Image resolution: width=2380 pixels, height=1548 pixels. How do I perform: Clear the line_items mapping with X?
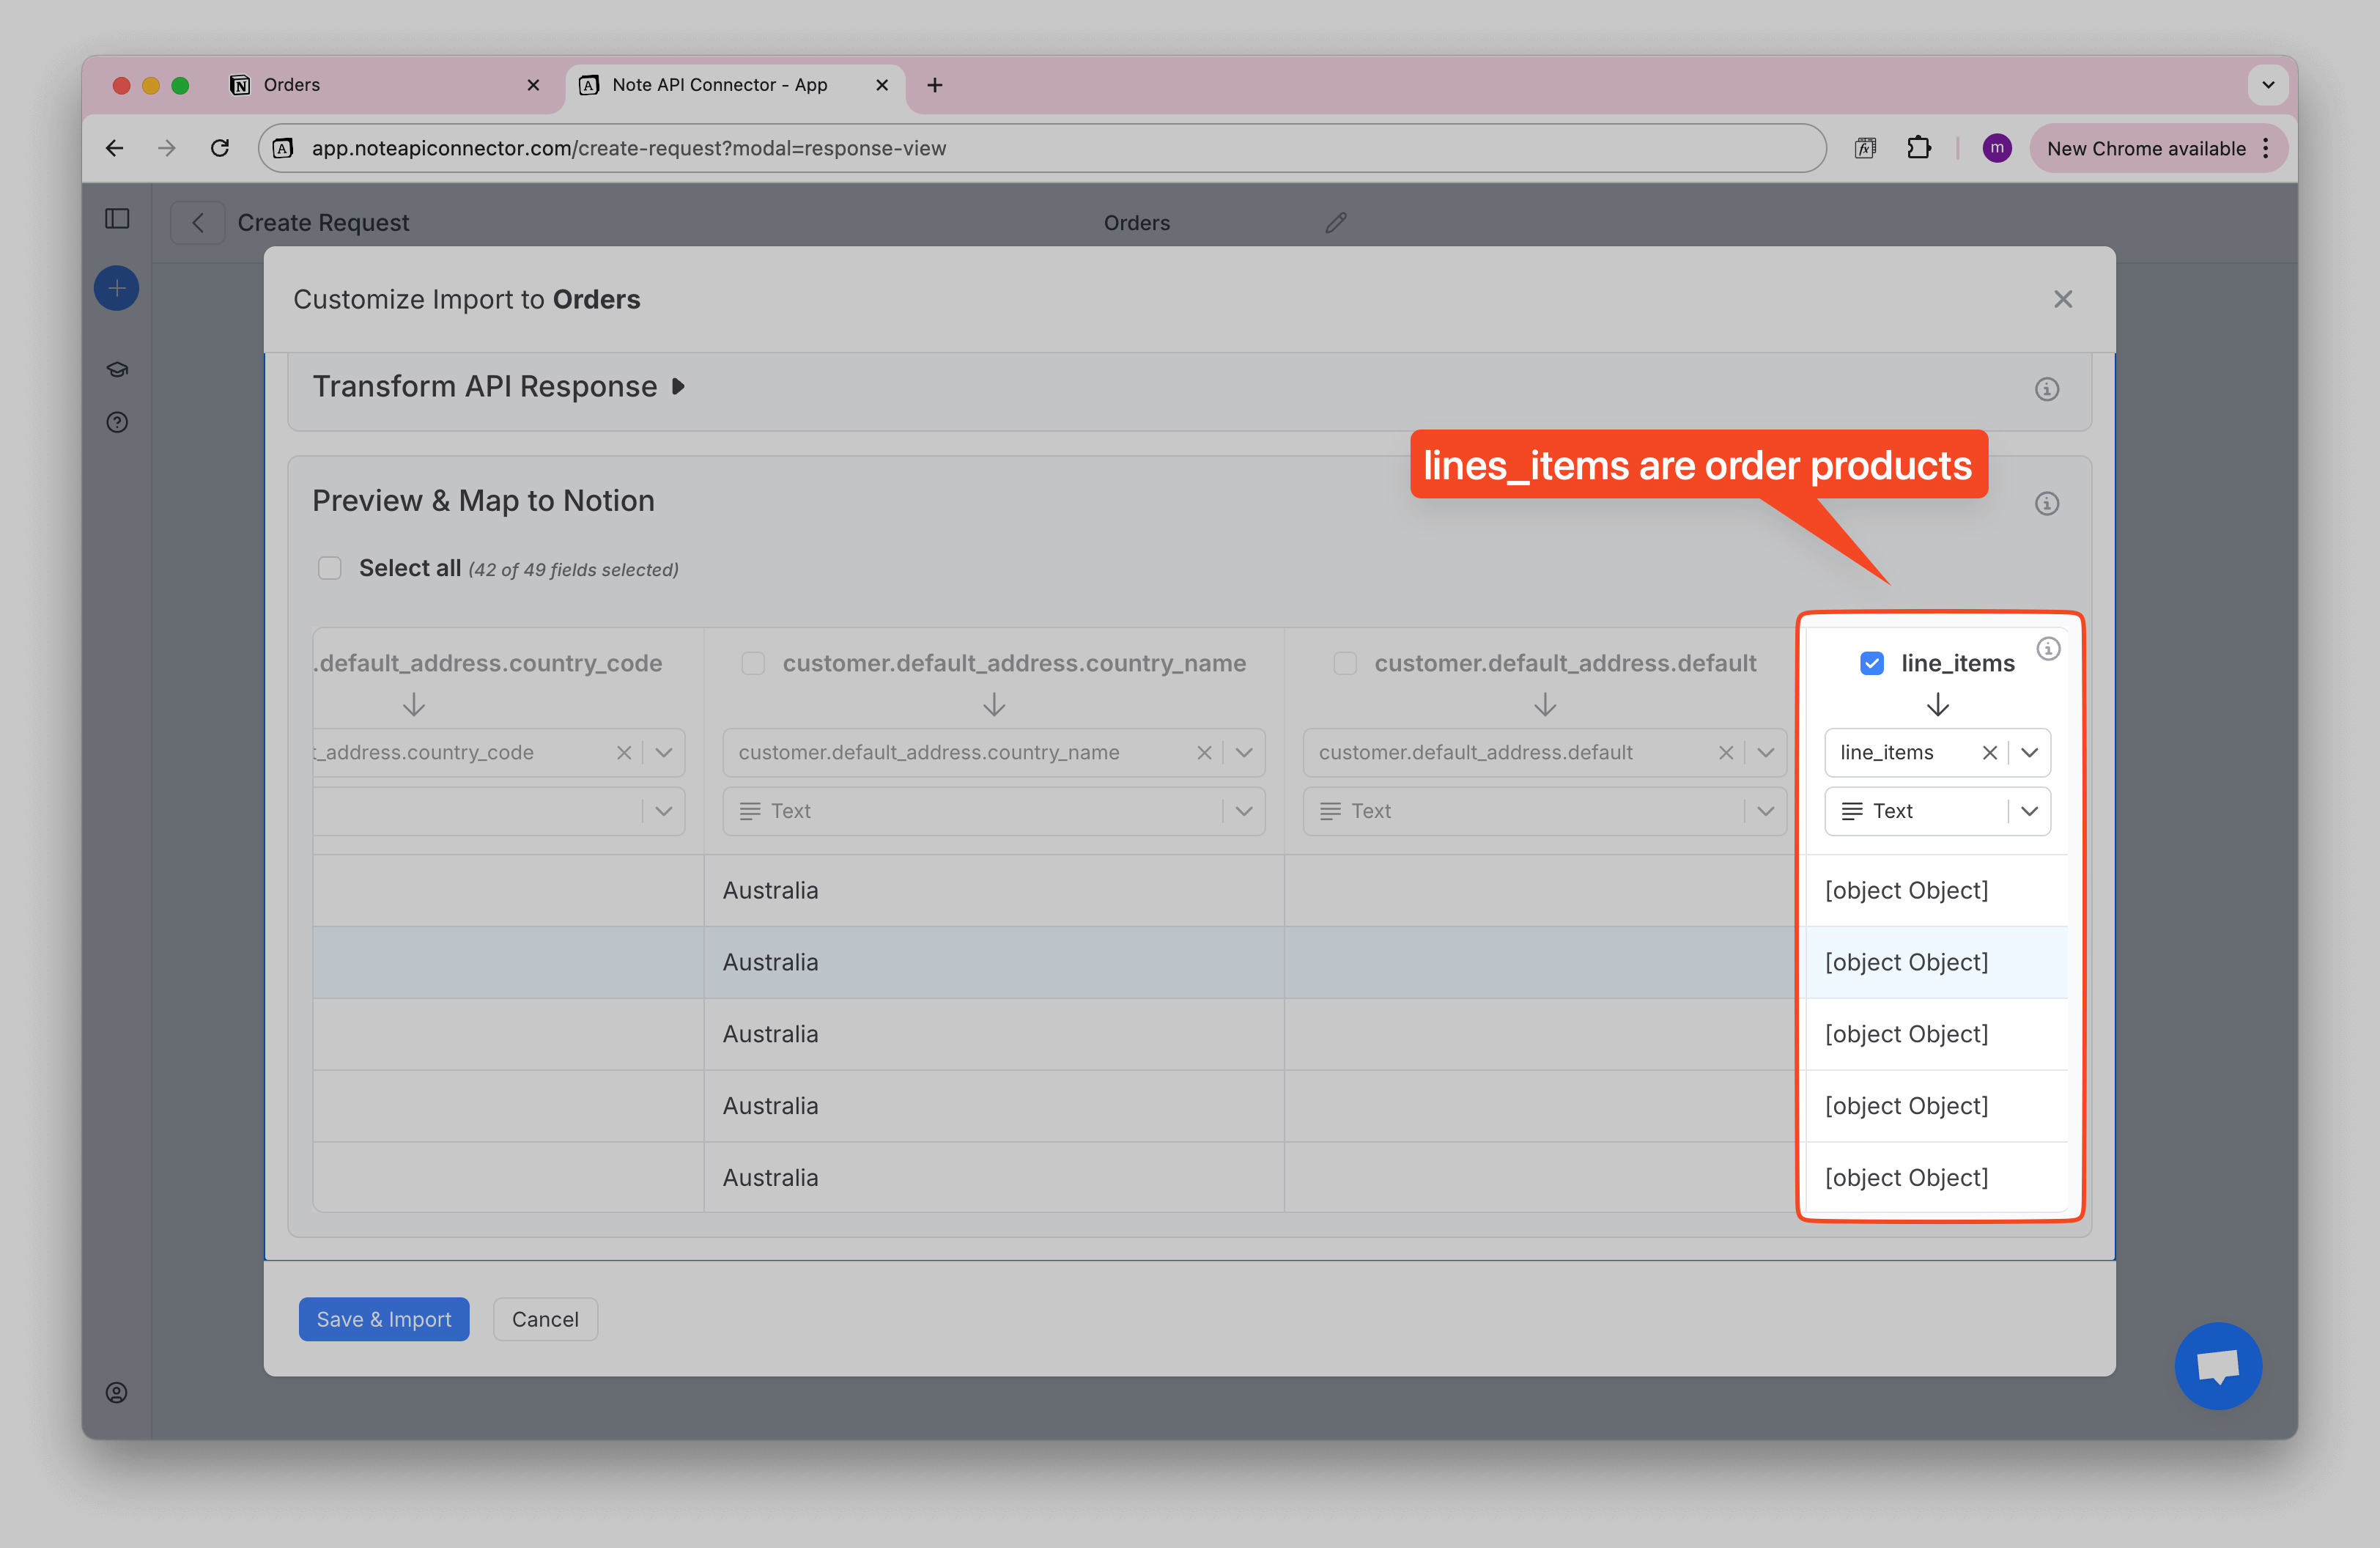1989,753
